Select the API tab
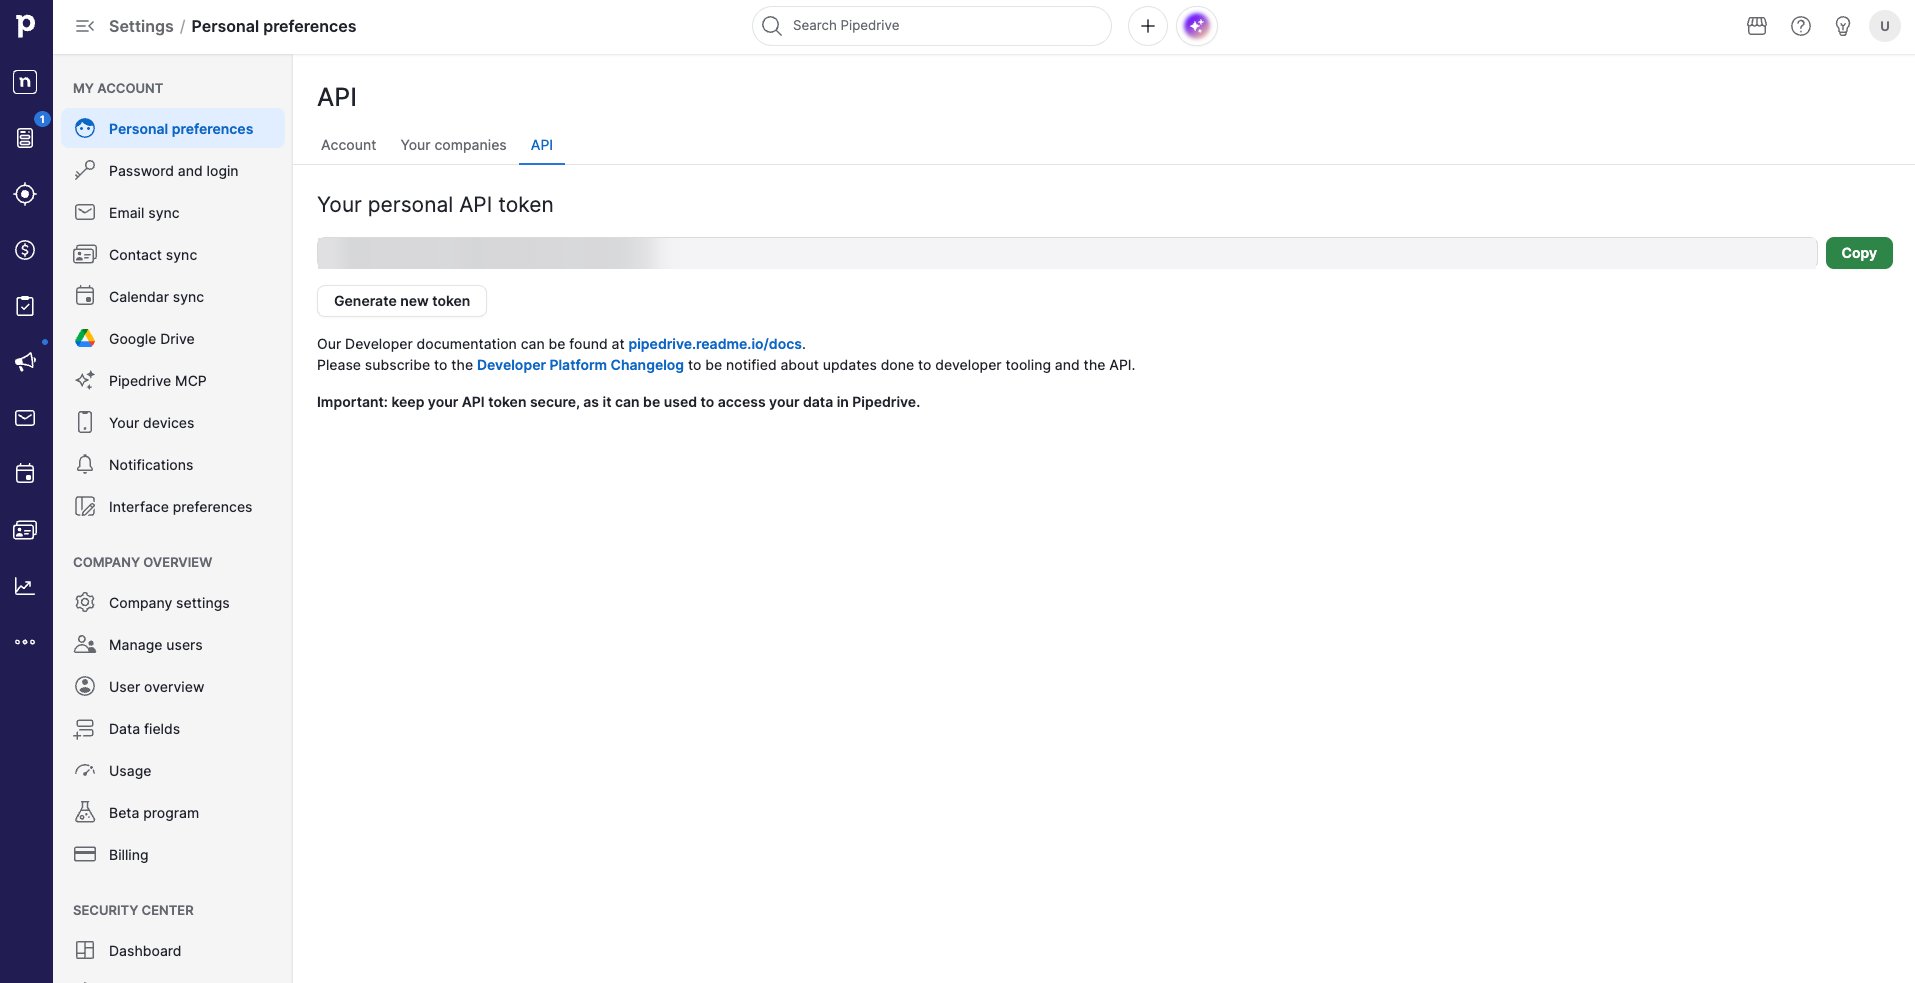The height and width of the screenshot is (983, 1915). coord(542,145)
